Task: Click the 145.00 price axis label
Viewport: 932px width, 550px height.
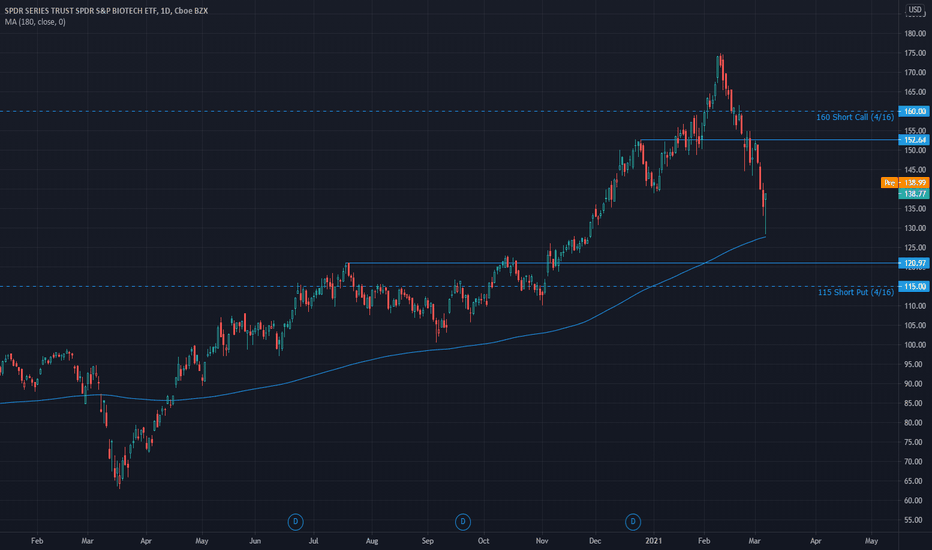Action: (x=915, y=170)
